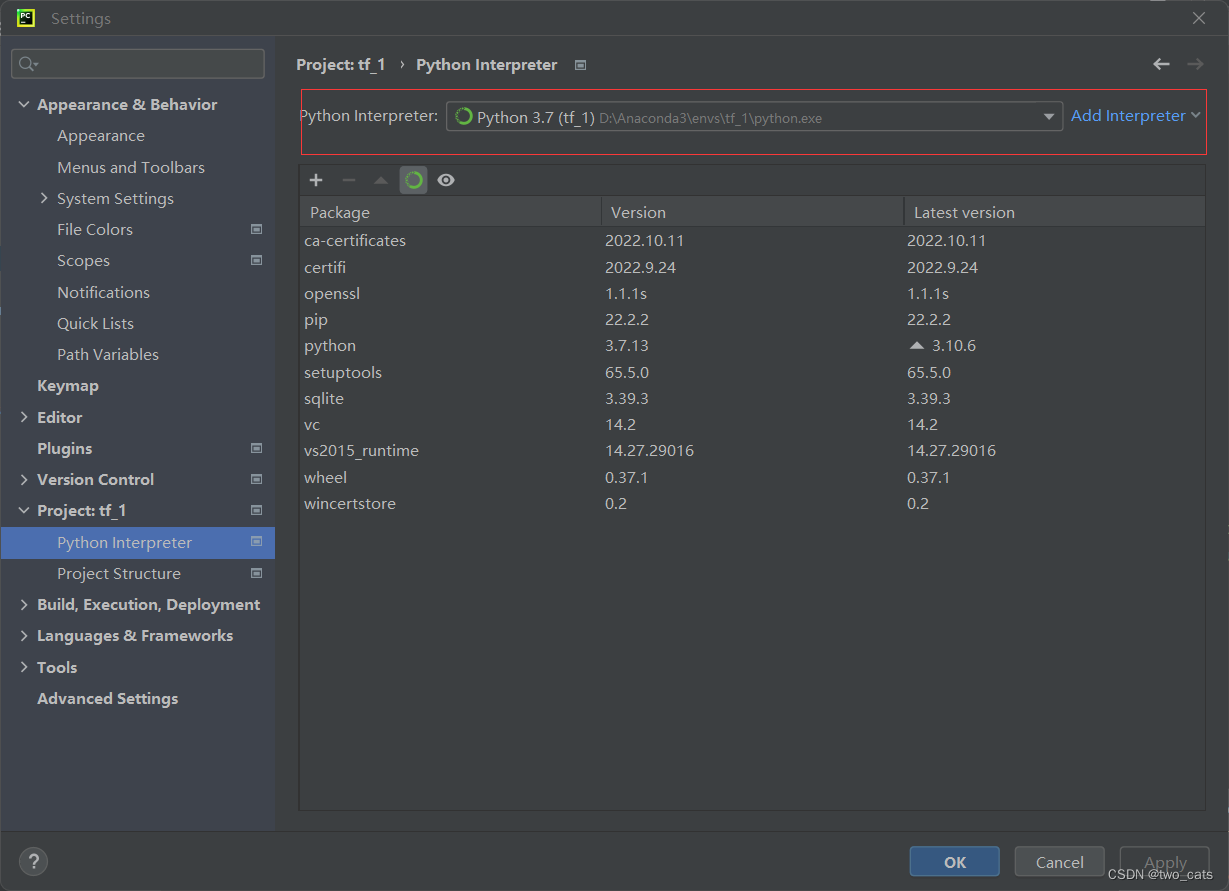Select the wincertstore package row
Image resolution: width=1229 pixels, height=891 pixels.
(x=752, y=503)
